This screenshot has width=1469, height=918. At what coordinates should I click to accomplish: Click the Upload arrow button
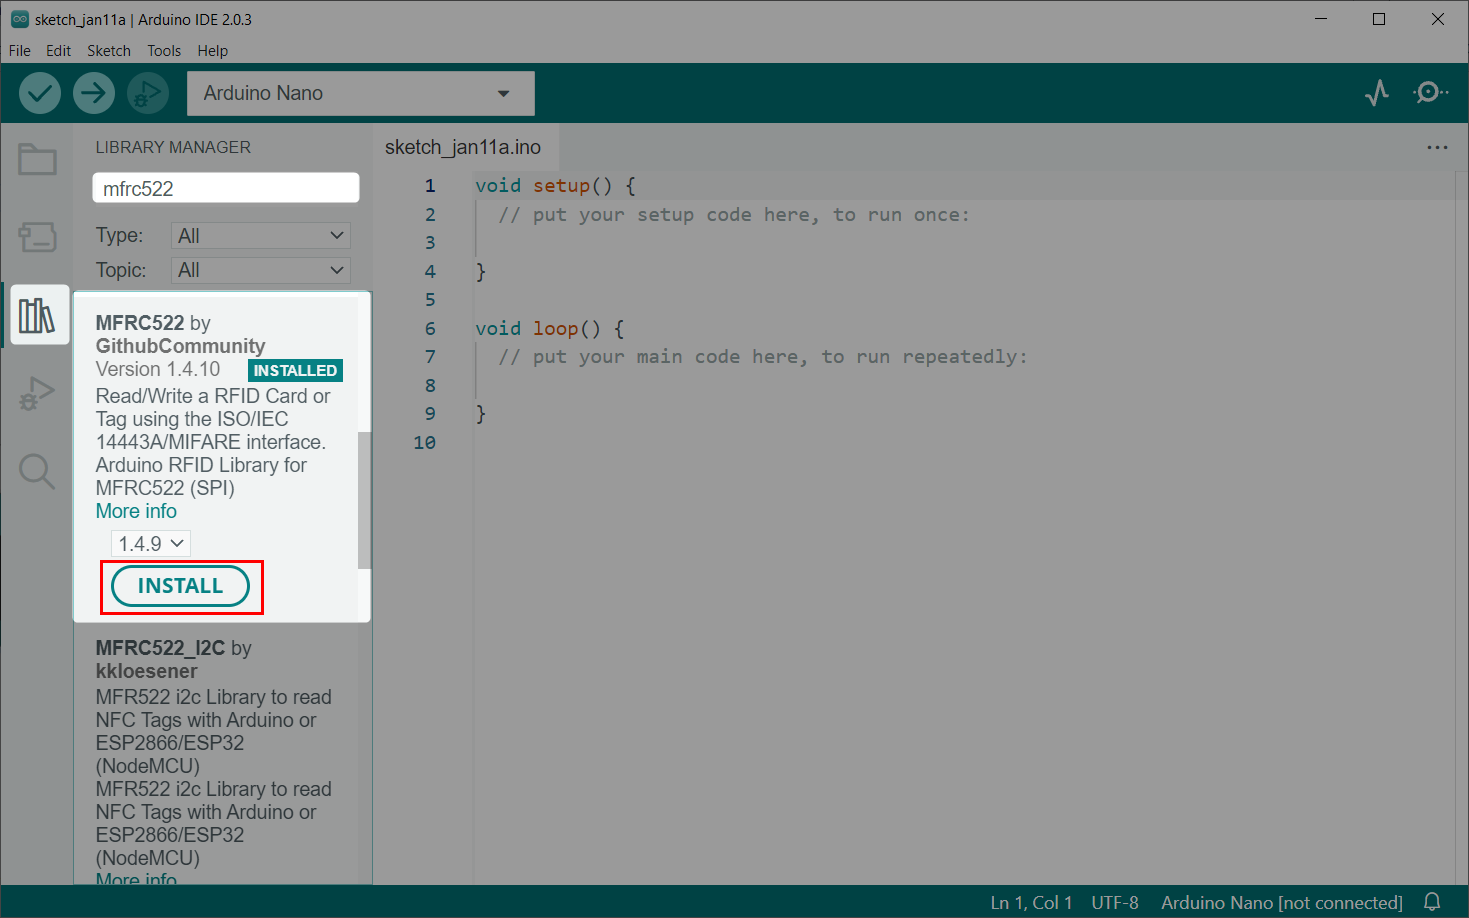tap(93, 93)
